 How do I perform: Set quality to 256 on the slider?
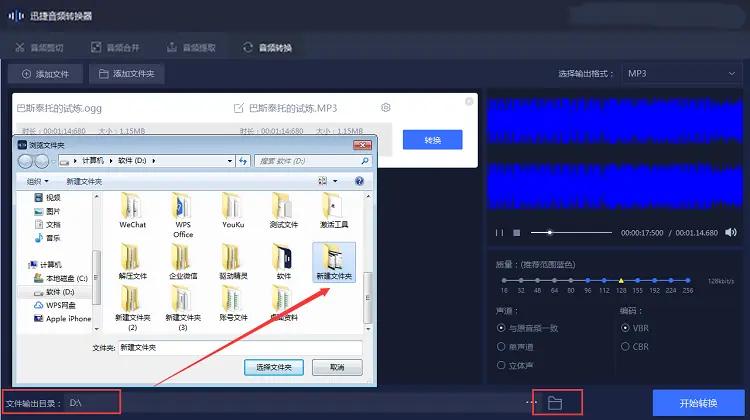tap(688, 280)
